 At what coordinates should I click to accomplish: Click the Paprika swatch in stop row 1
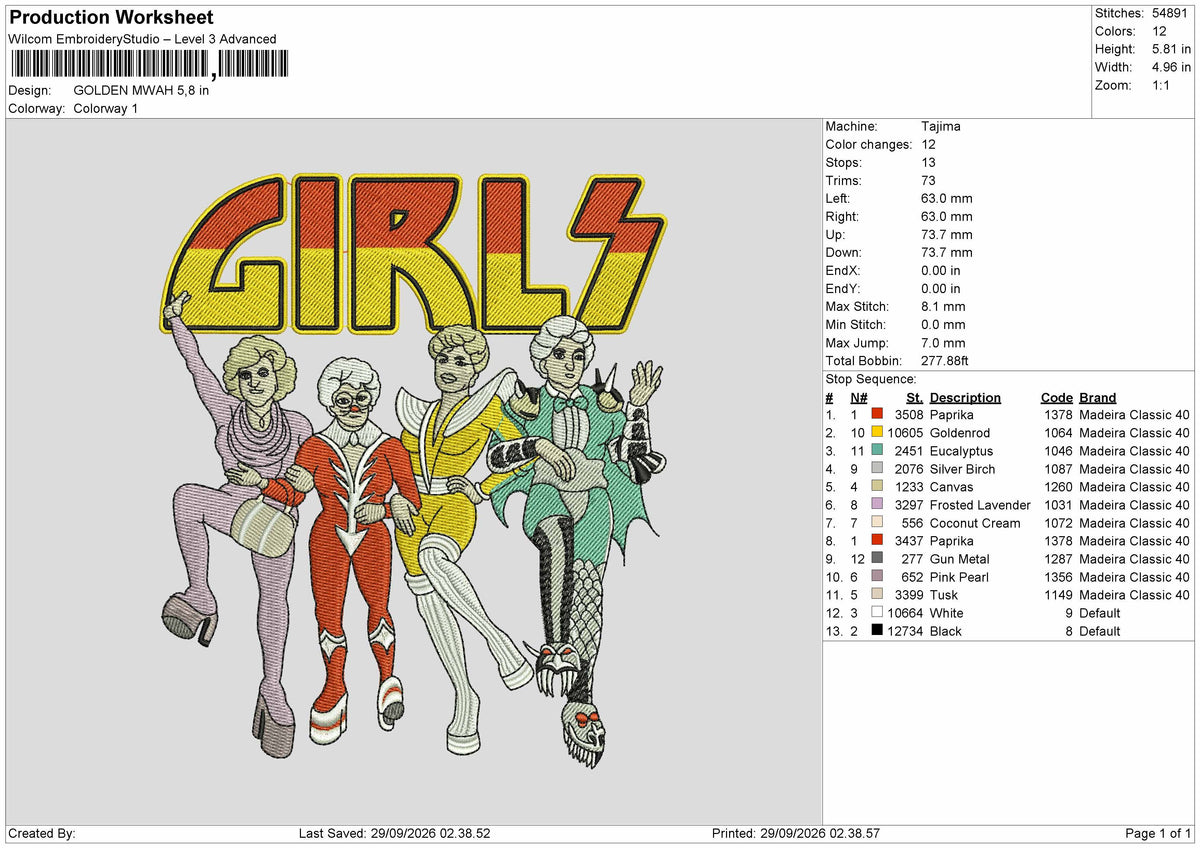(x=877, y=414)
